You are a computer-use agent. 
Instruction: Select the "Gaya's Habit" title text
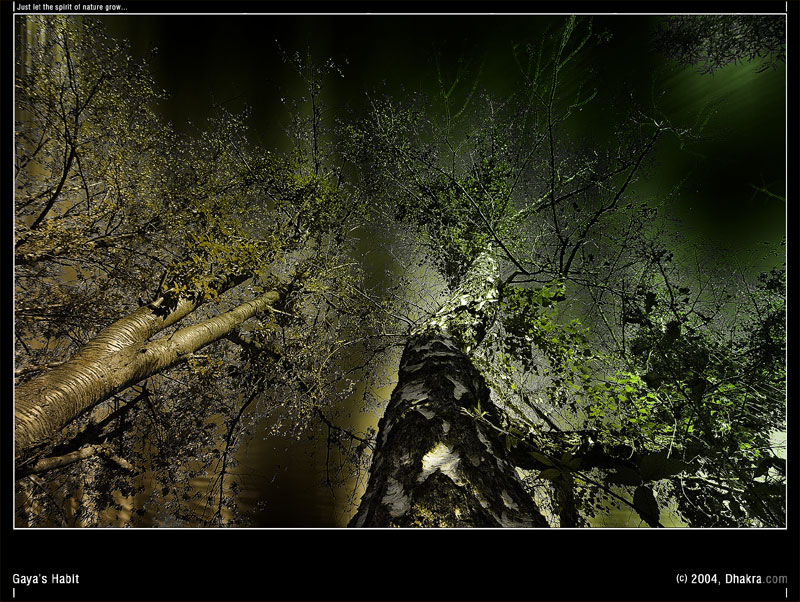(45, 579)
